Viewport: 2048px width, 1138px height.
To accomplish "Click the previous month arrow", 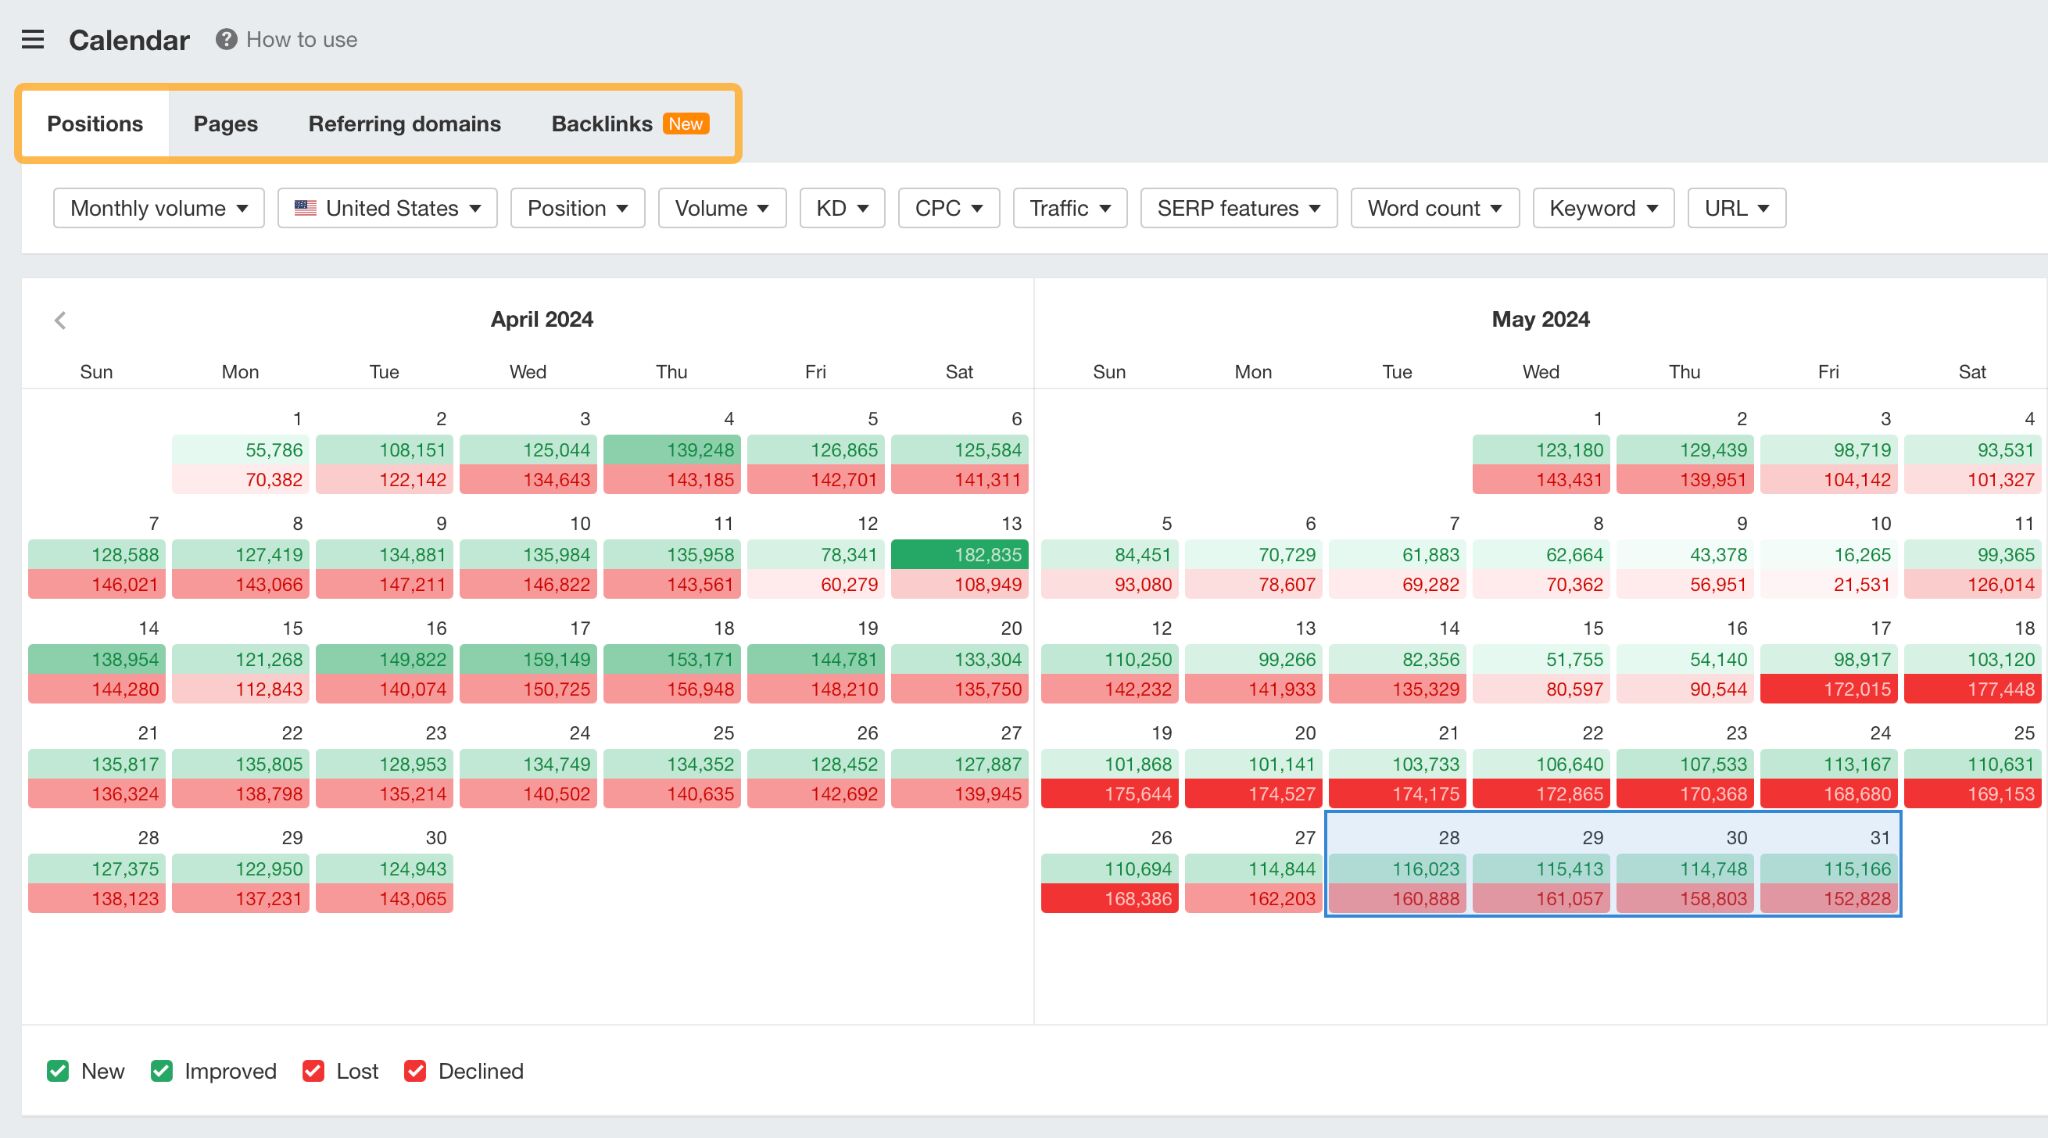I will coord(60,320).
